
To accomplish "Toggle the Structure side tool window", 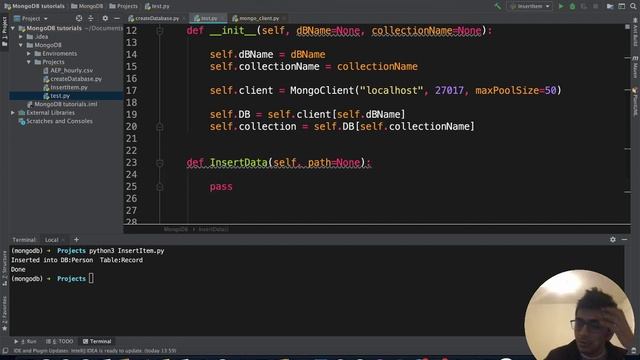I will tap(4, 267).
